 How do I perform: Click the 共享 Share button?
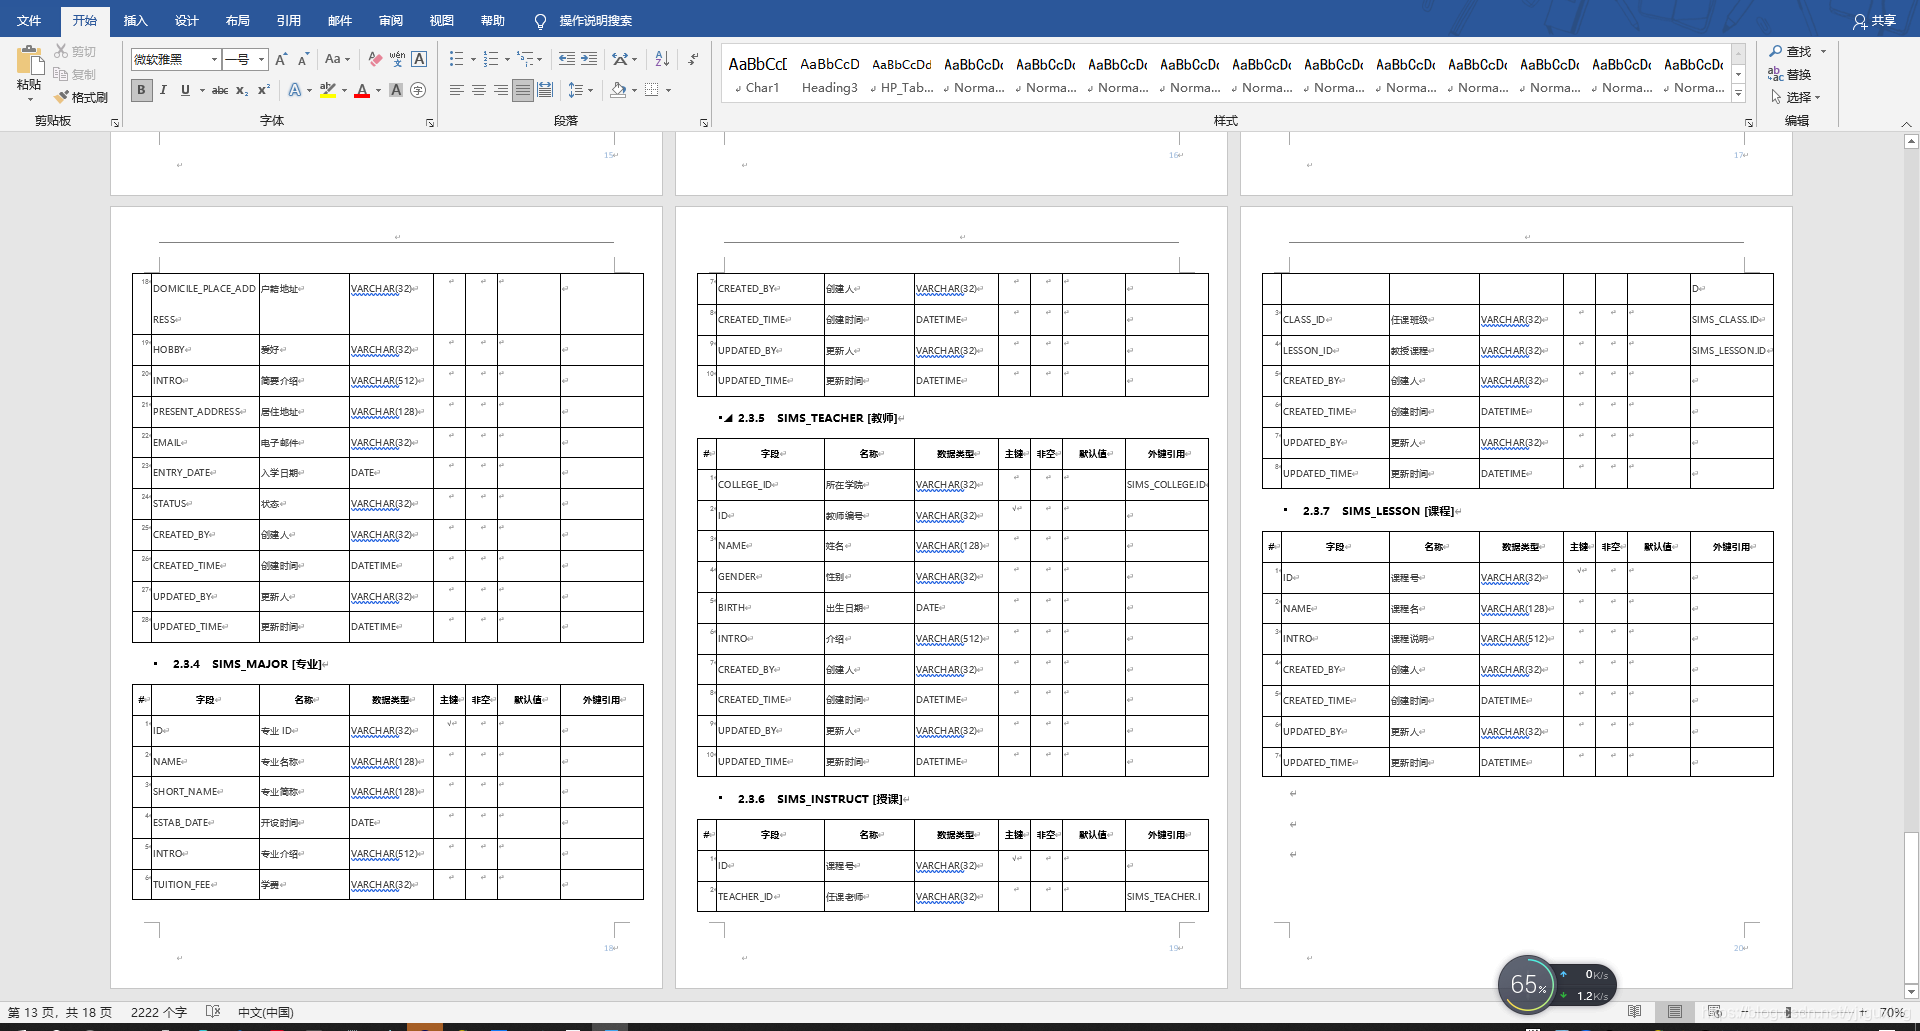(x=1874, y=21)
